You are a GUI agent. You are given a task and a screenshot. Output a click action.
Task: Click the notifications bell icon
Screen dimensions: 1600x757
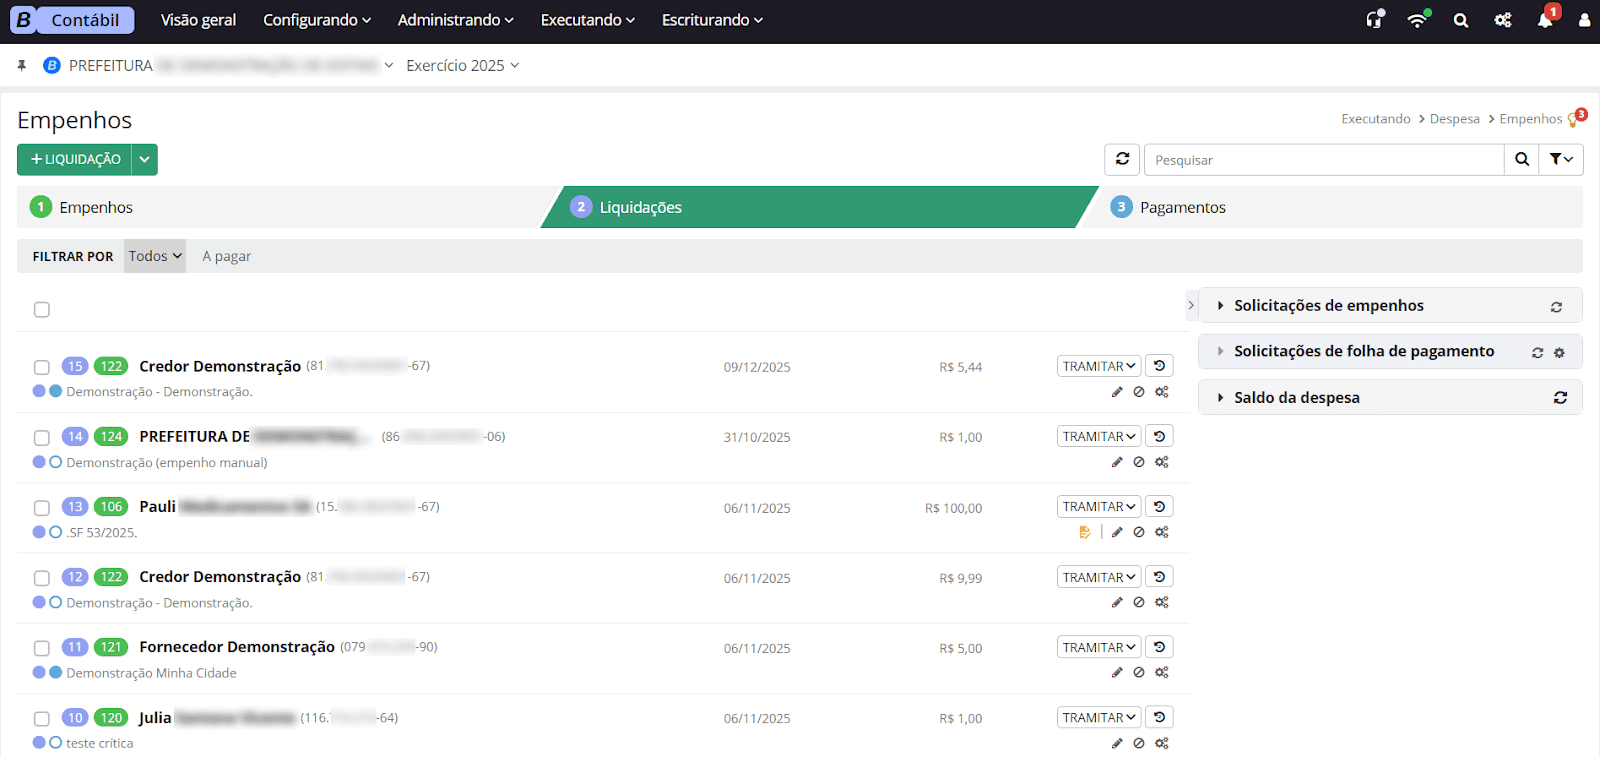(1545, 20)
